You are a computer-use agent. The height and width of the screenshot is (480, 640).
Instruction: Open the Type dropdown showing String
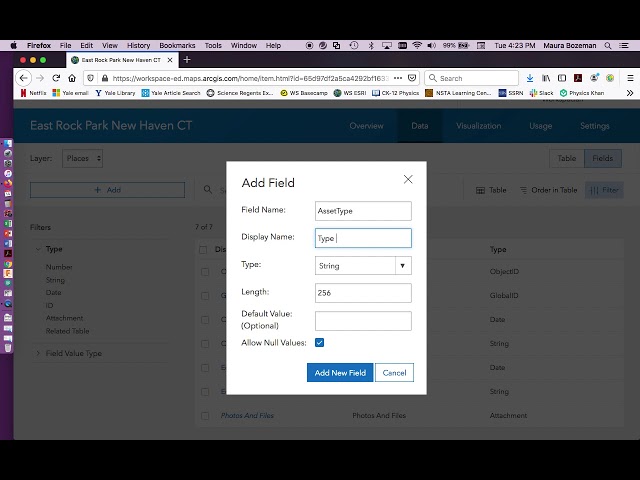[363, 266]
